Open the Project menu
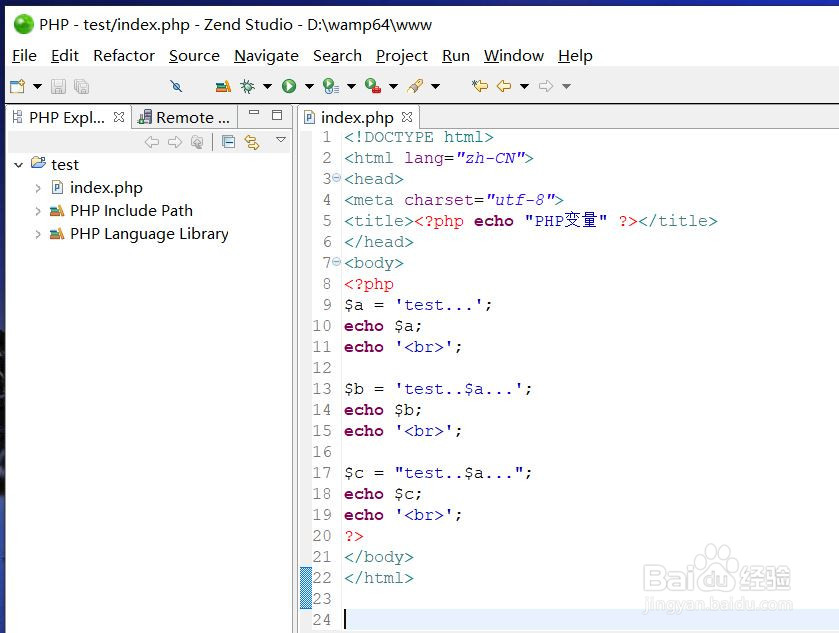 point(402,56)
